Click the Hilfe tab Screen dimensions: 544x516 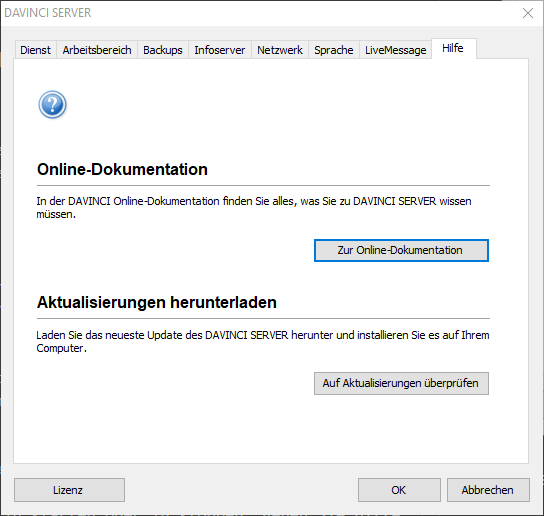click(453, 48)
